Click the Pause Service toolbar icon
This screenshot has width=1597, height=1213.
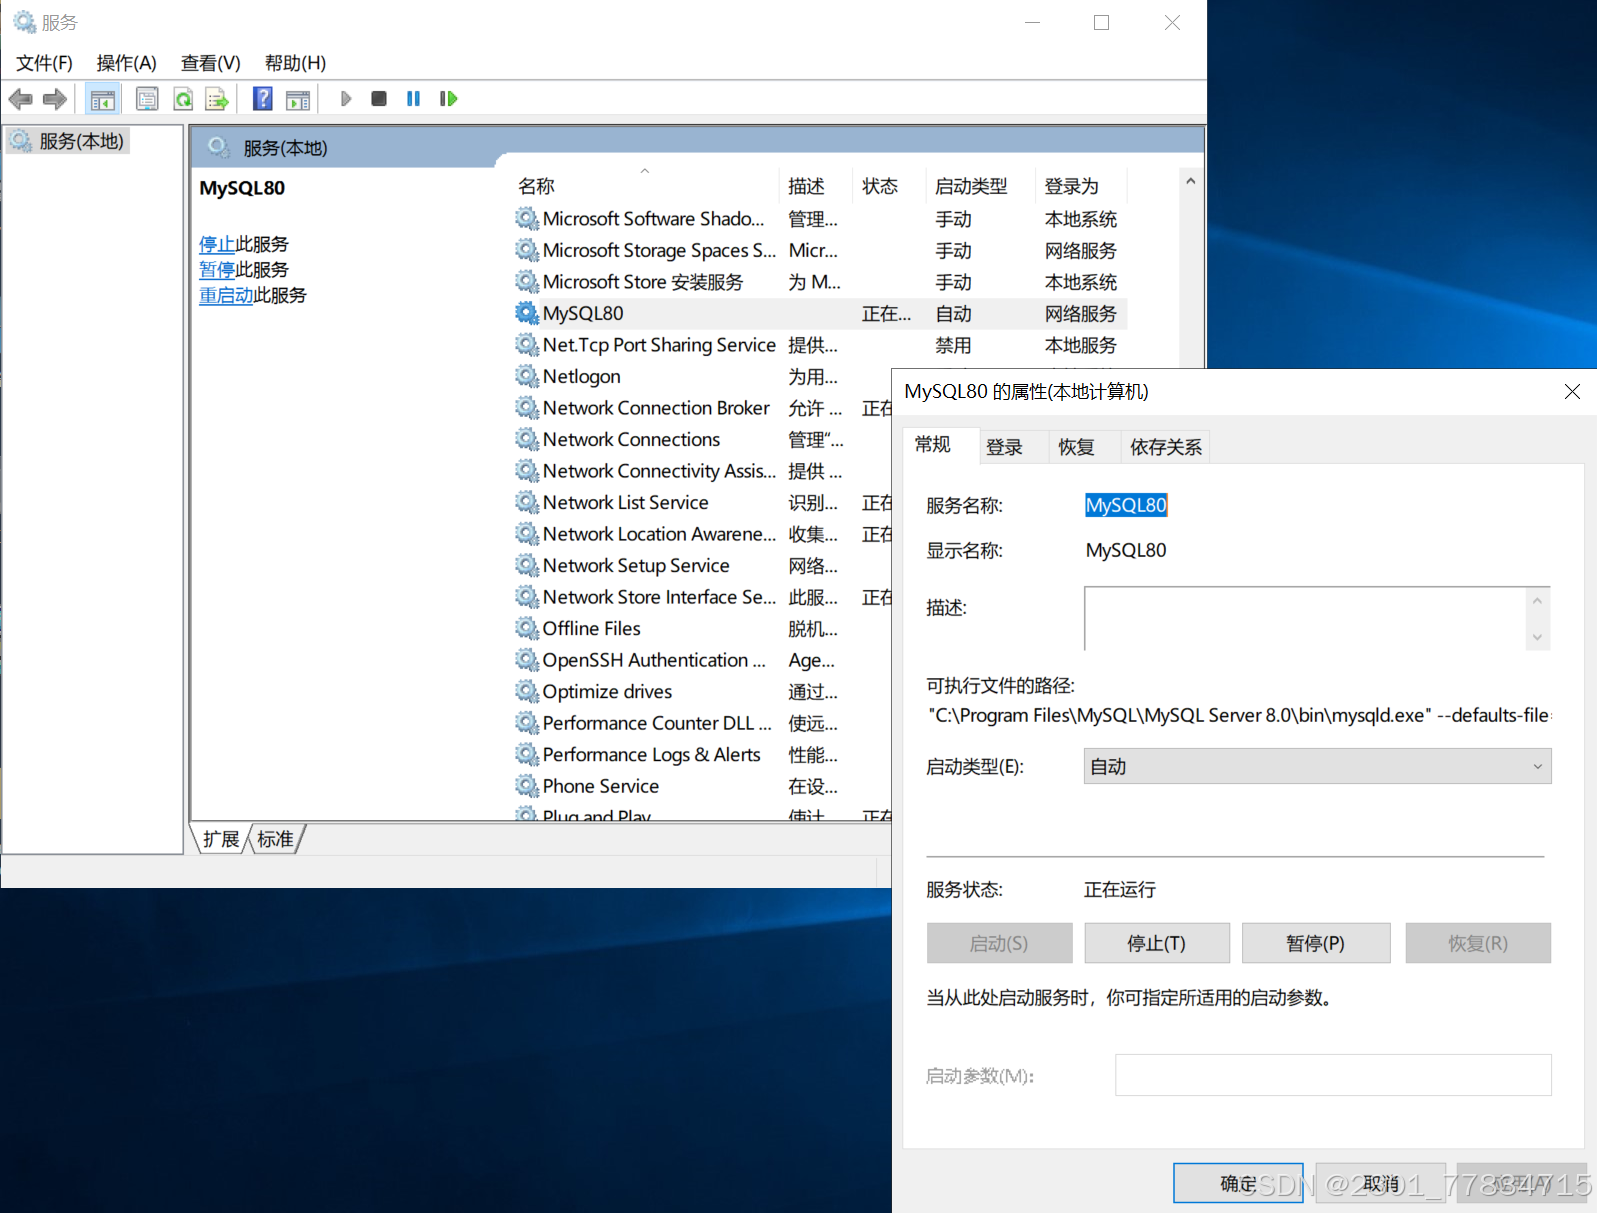point(413,99)
